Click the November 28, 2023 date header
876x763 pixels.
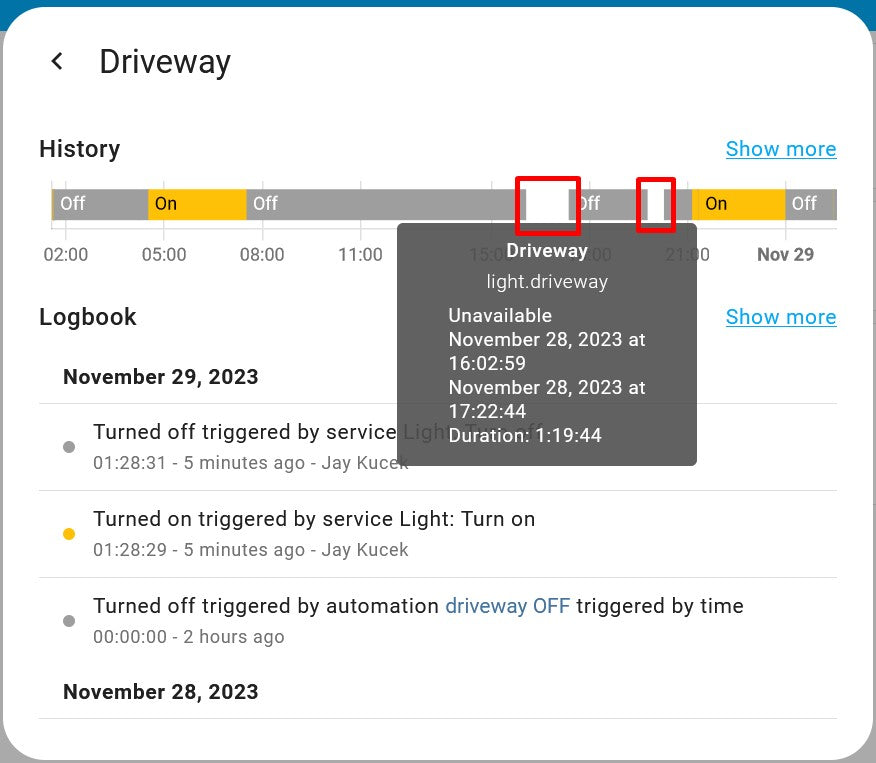pos(160,692)
